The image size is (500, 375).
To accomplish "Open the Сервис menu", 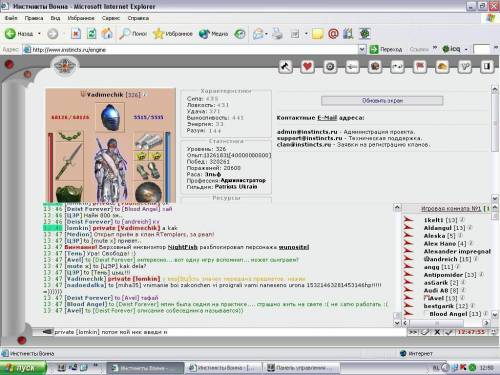I will 111,18.
